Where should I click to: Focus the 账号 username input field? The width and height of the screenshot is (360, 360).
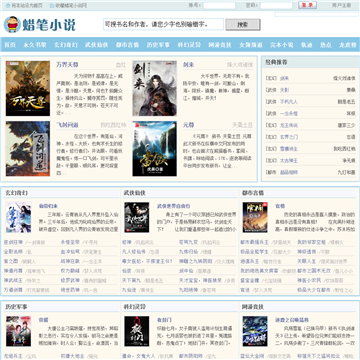[219, 5]
